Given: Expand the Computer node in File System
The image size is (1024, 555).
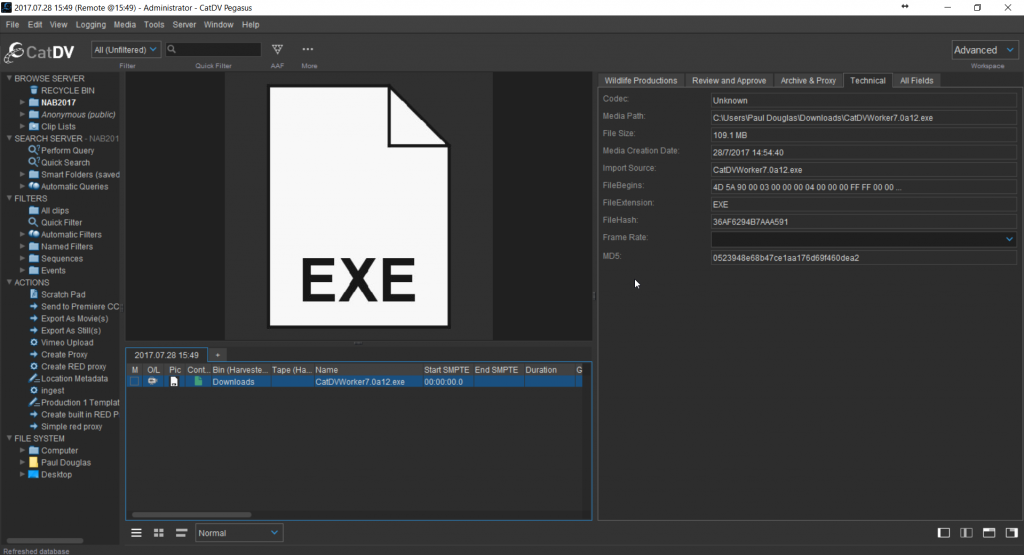Looking at the screenshot, I should point(22,451).
